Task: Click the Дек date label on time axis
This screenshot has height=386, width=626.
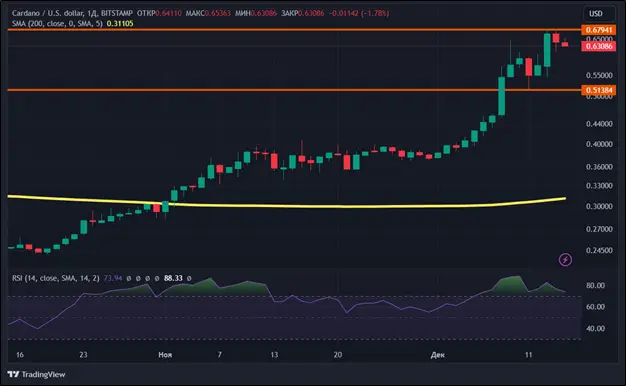Action: coord(438,355)
